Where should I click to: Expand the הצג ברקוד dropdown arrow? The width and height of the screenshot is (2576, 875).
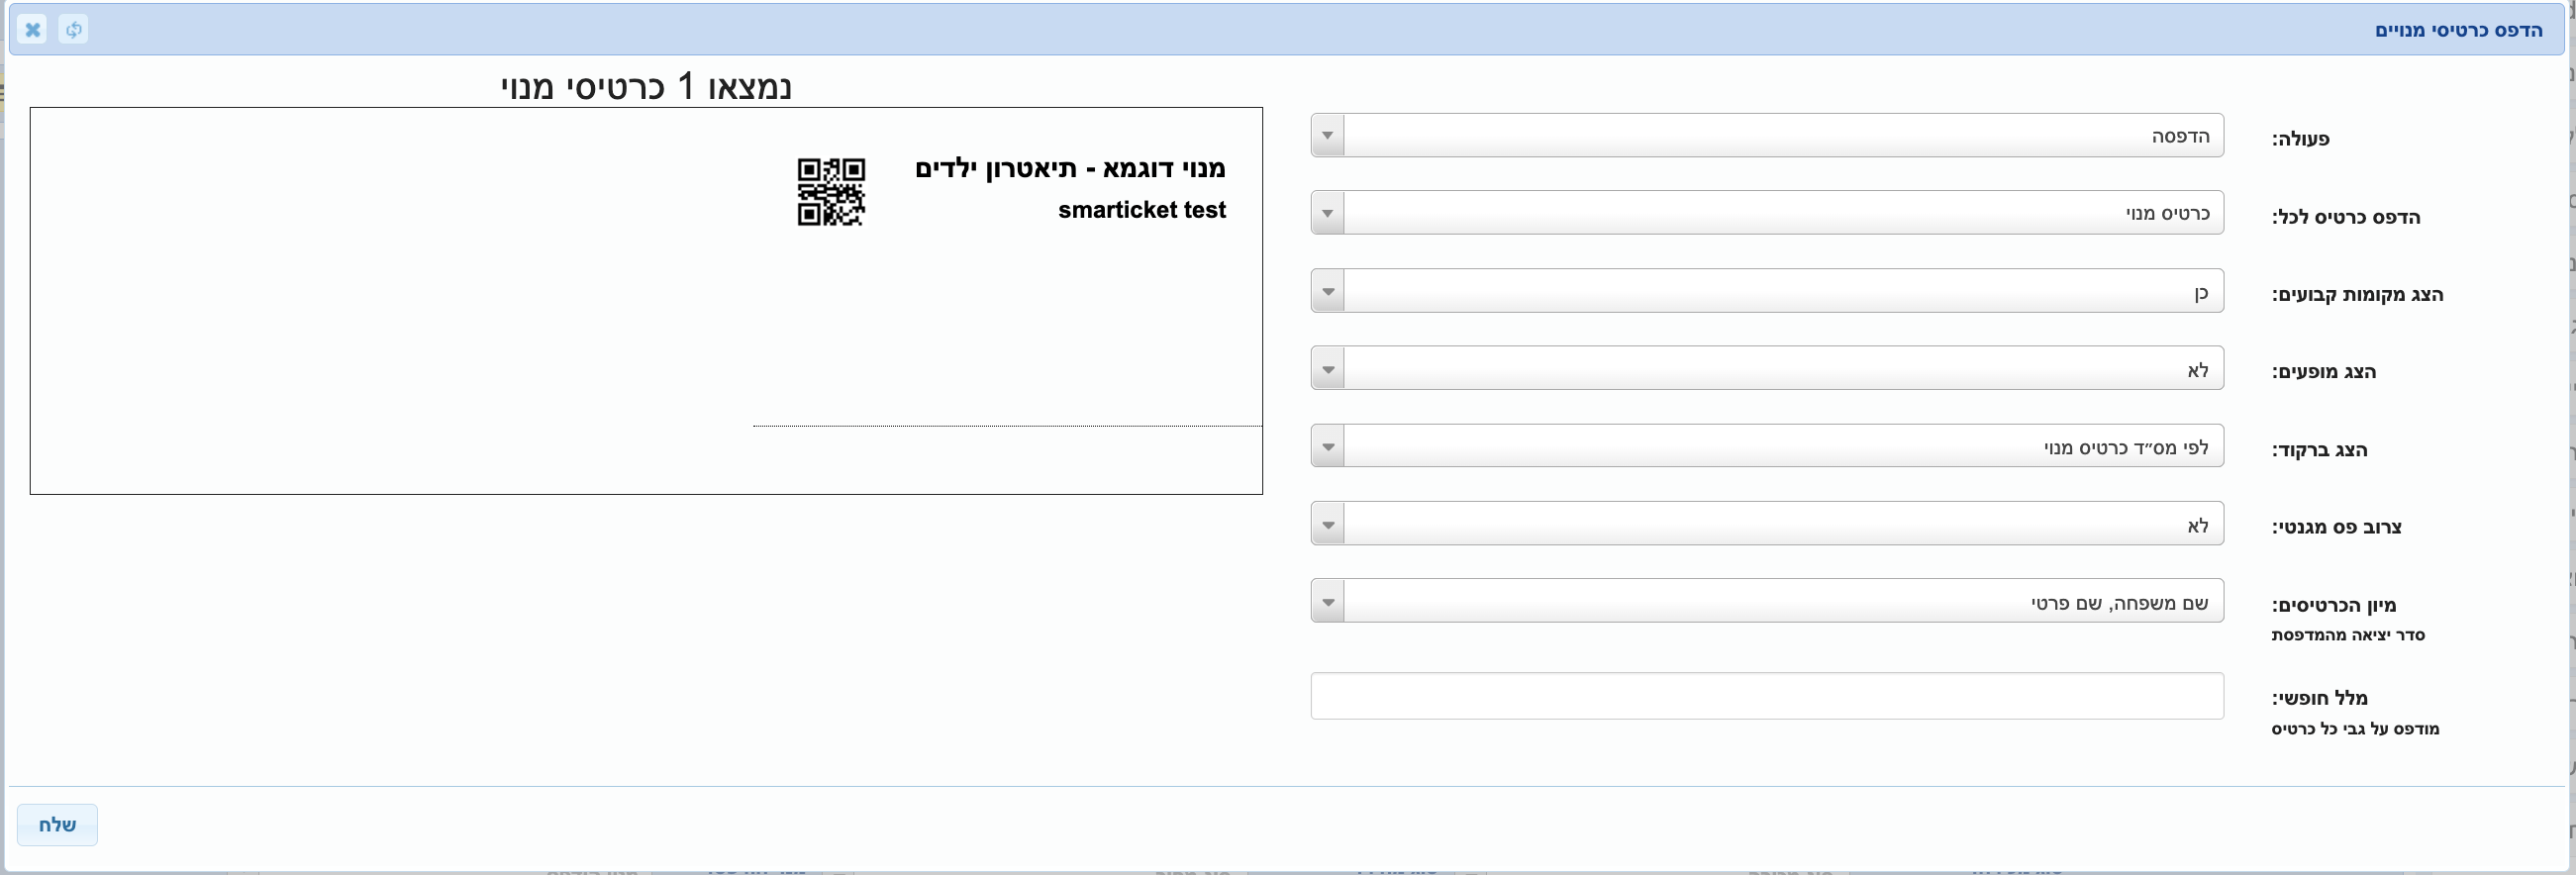coord(1328,446)
